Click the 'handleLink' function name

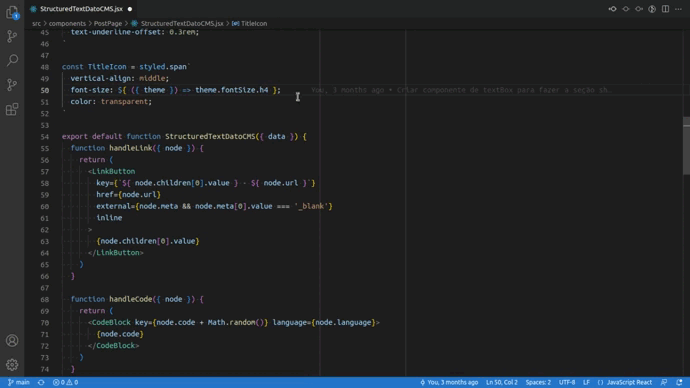131,148
